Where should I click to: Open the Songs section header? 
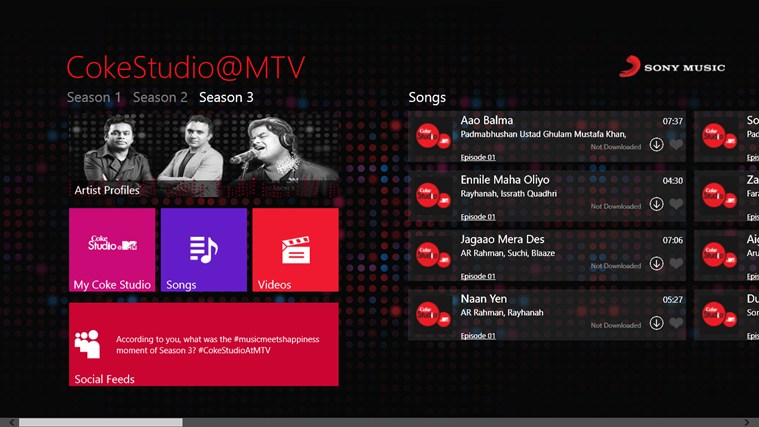pyautogui.click(x=427, y=97)
